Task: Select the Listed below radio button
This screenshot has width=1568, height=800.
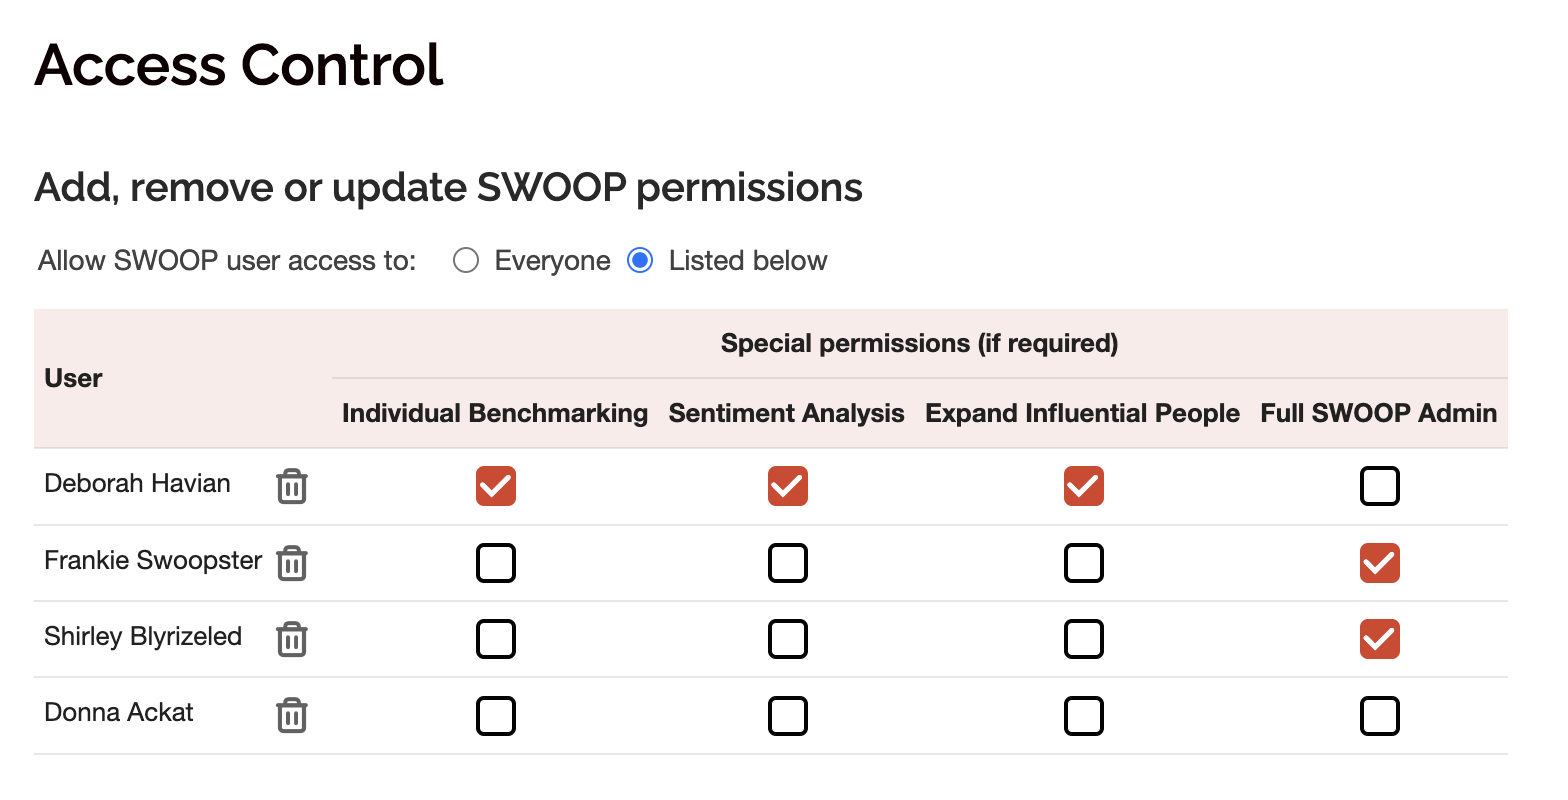Action: point(639,260)
